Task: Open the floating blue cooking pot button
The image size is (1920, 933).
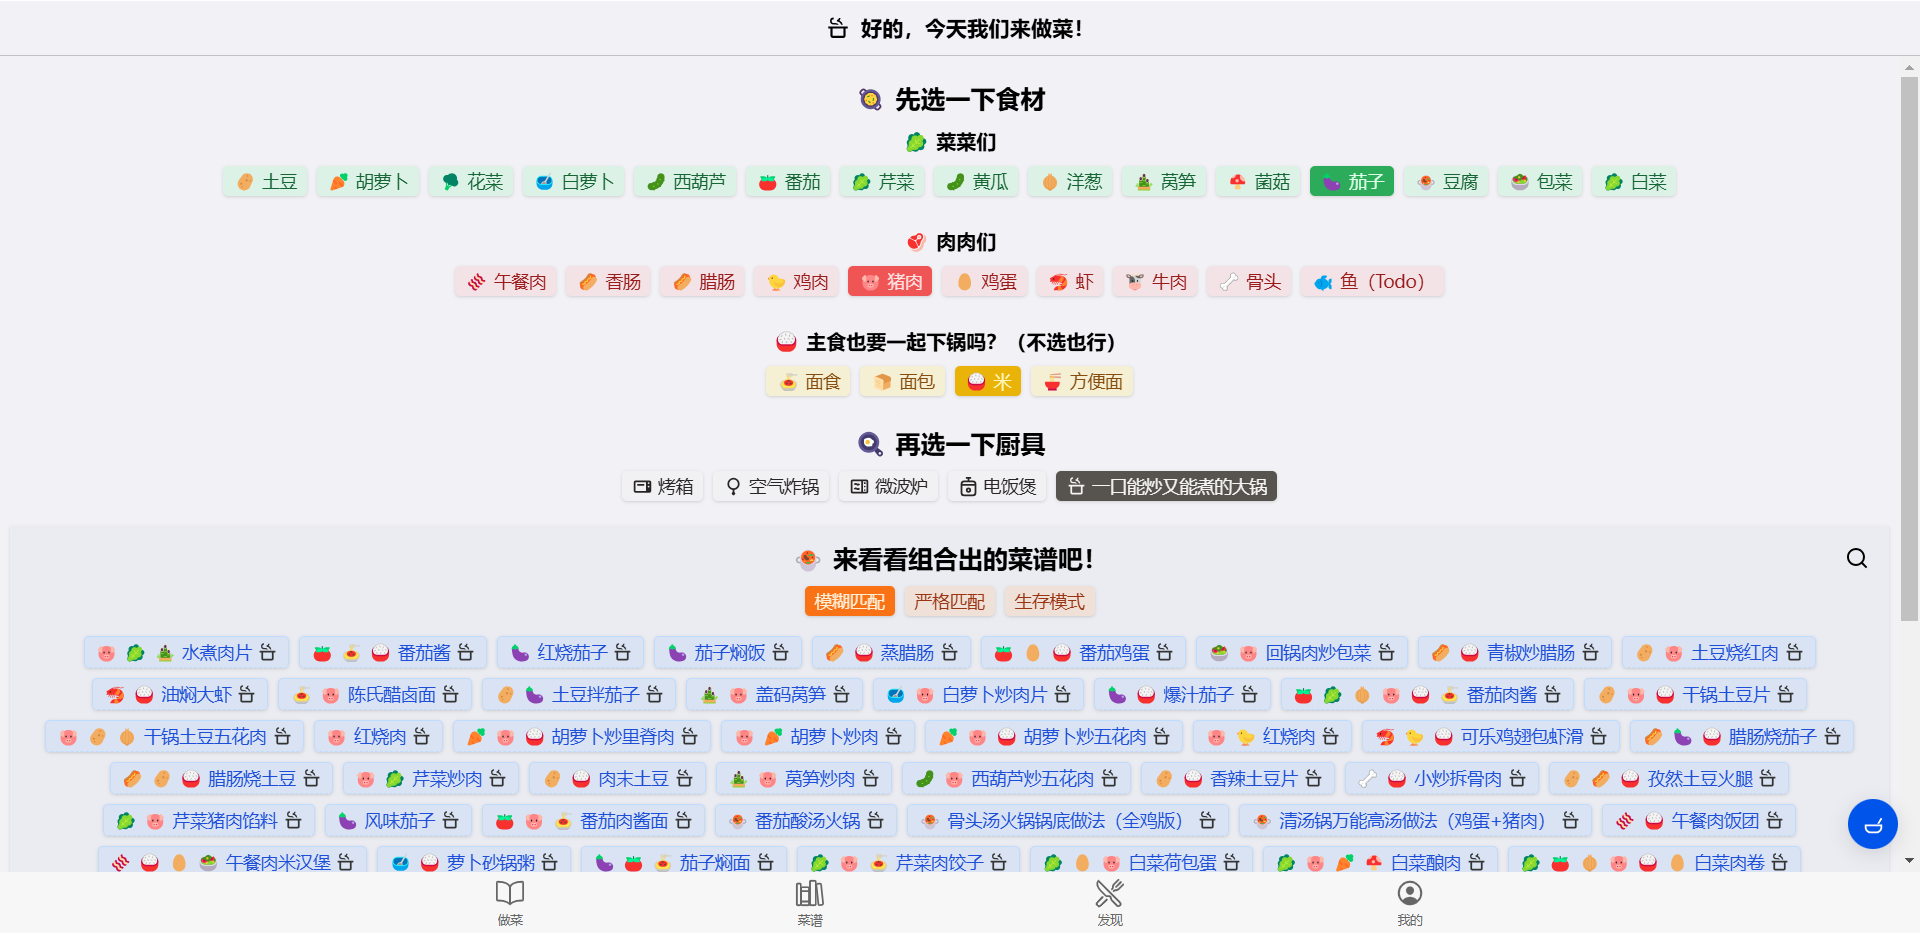Action: pyautogui.click(x=1873, y=824)
